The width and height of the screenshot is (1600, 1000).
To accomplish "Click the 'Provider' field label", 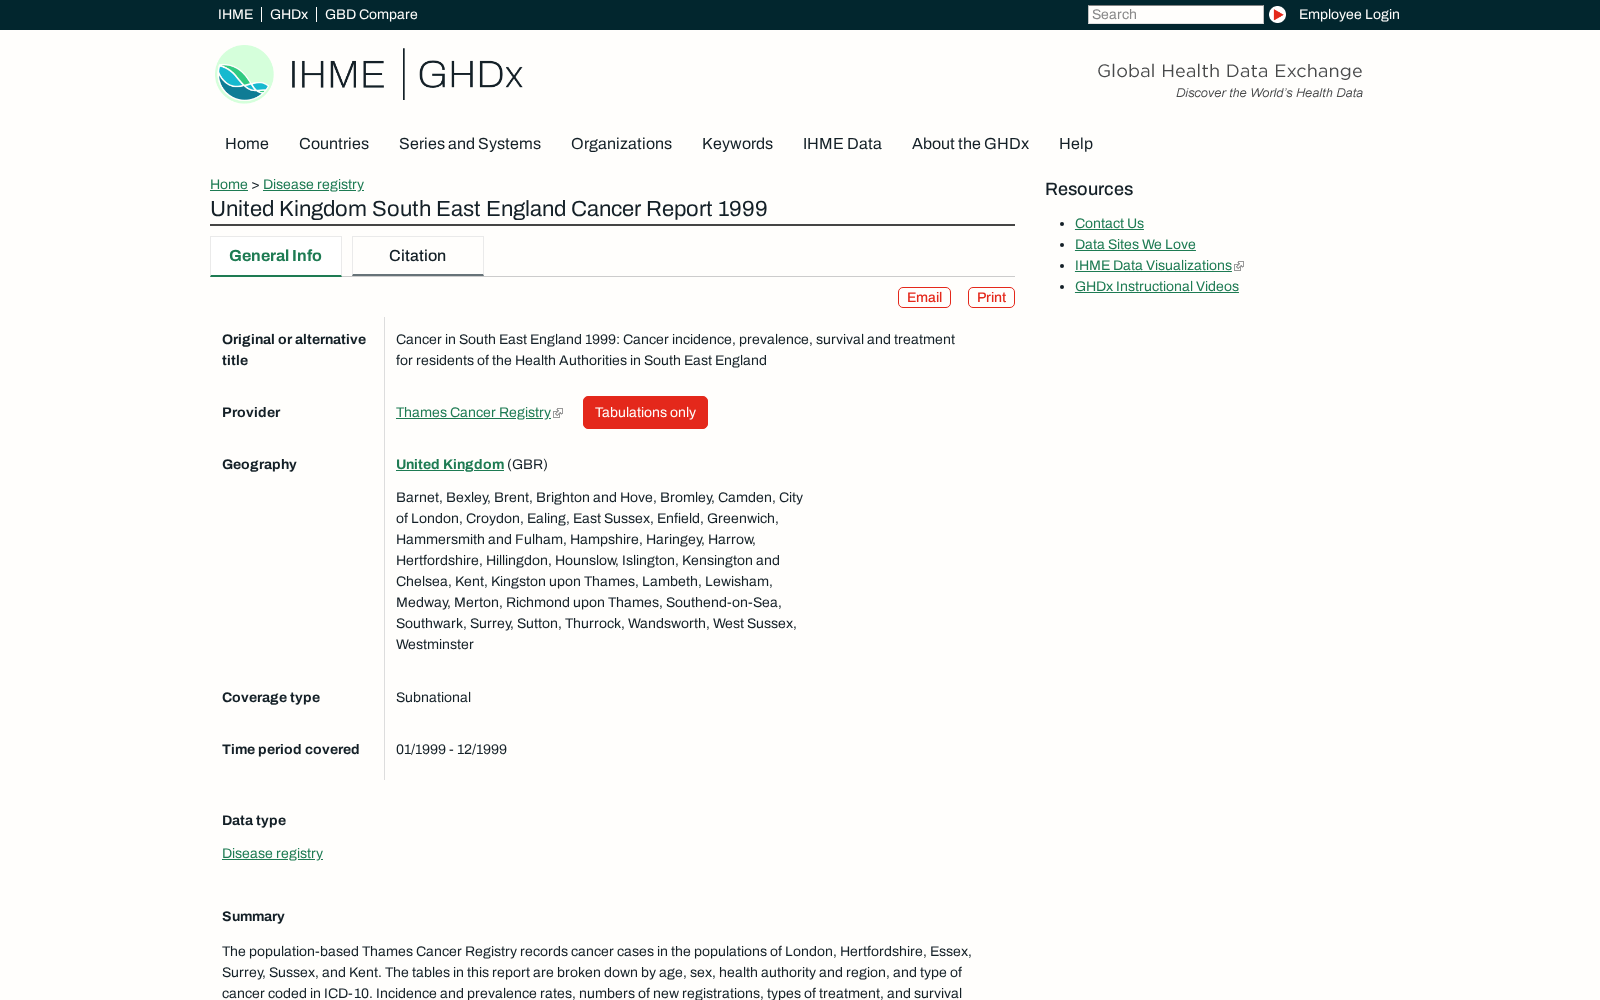I will coord(251,413).
